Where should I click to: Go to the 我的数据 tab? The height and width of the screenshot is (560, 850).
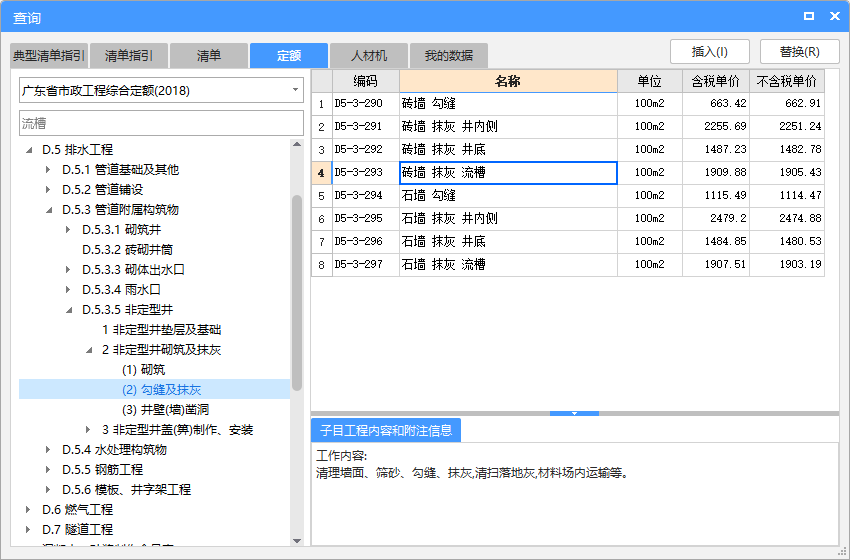click(449, 55)
